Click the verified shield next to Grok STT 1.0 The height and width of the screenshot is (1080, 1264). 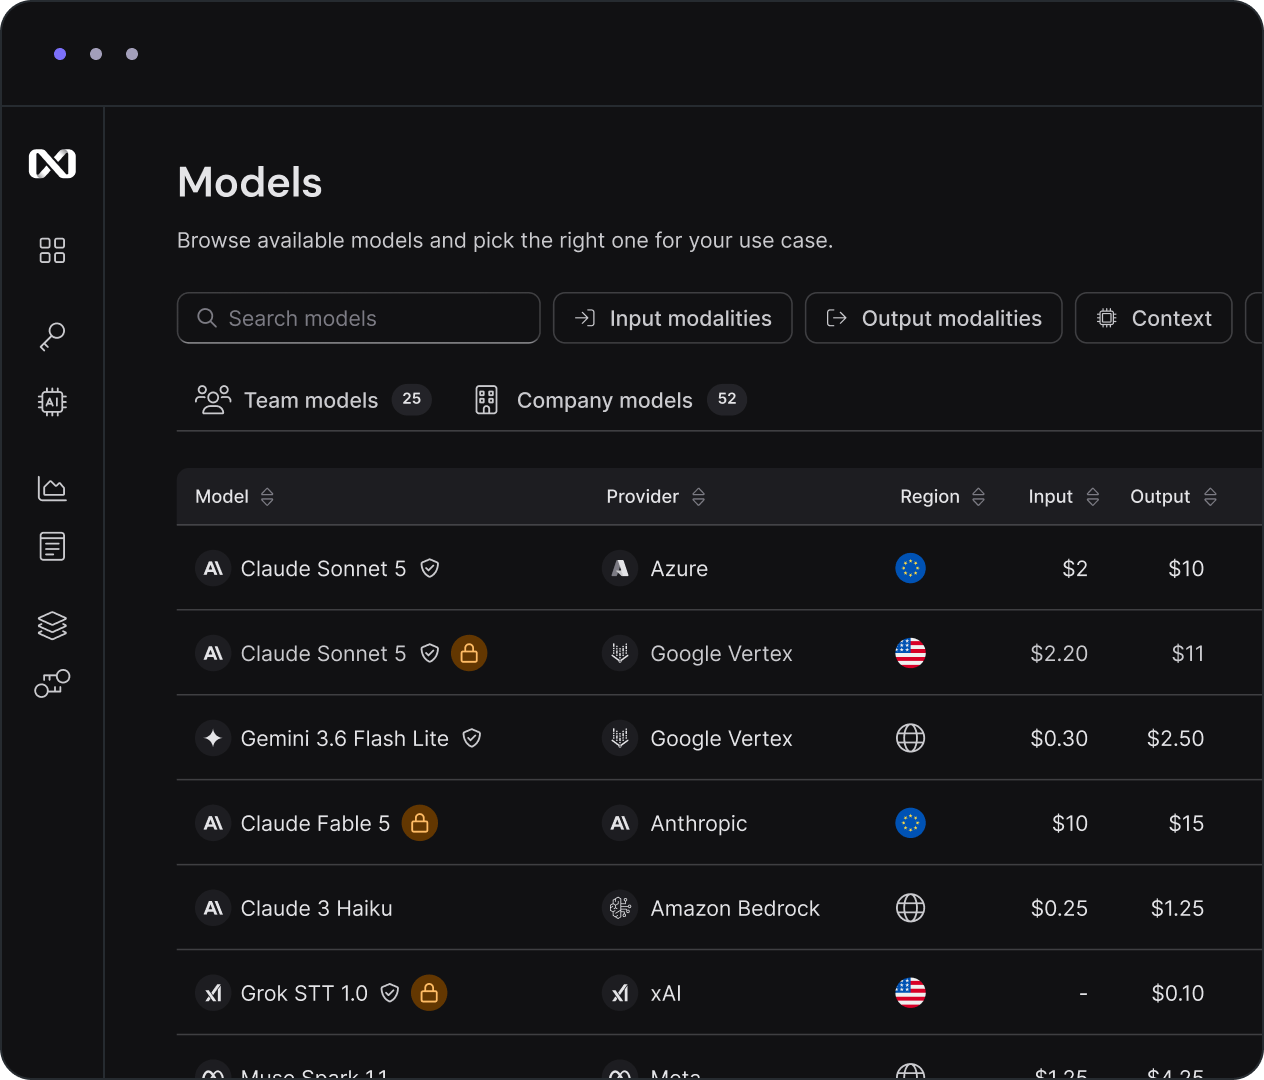click(x=390, y=993)
